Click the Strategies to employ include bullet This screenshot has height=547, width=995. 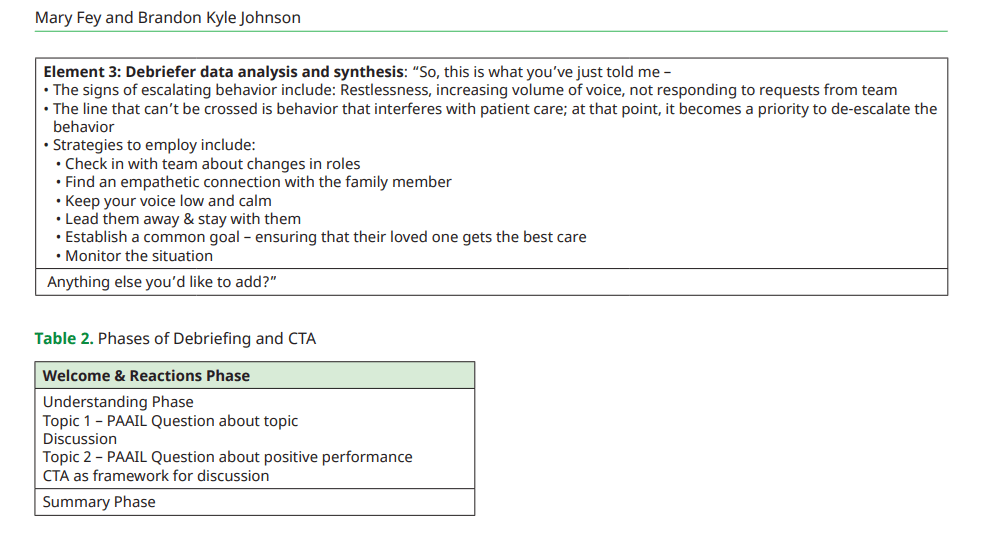[154, 145]
